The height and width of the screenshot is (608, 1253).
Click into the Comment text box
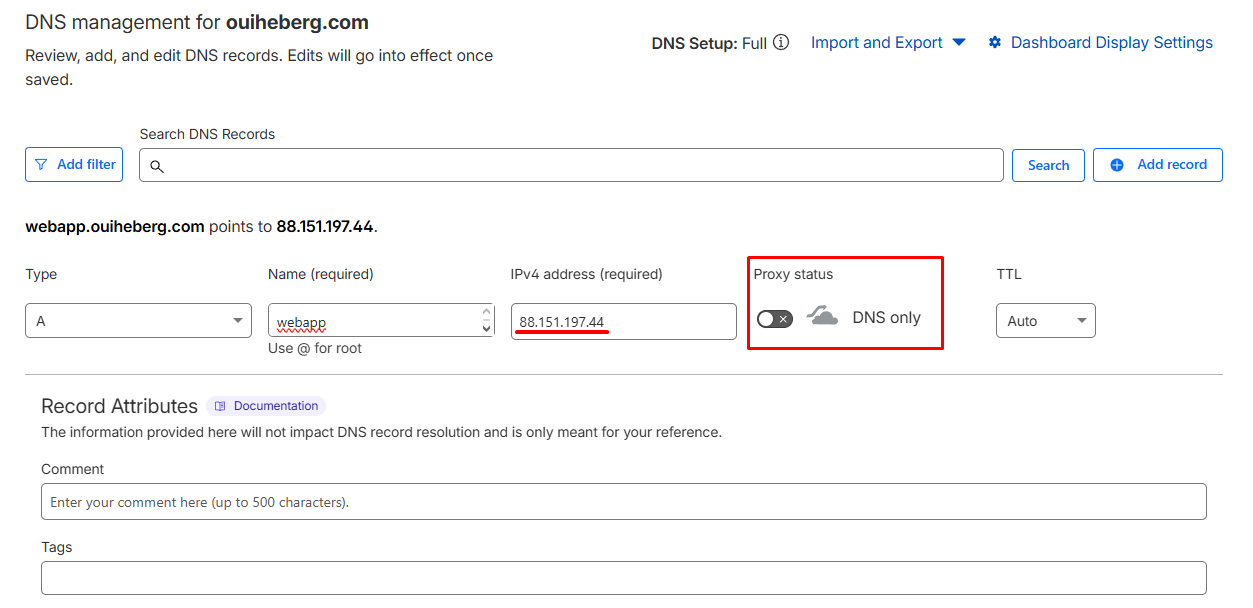(x=623, y=502)
